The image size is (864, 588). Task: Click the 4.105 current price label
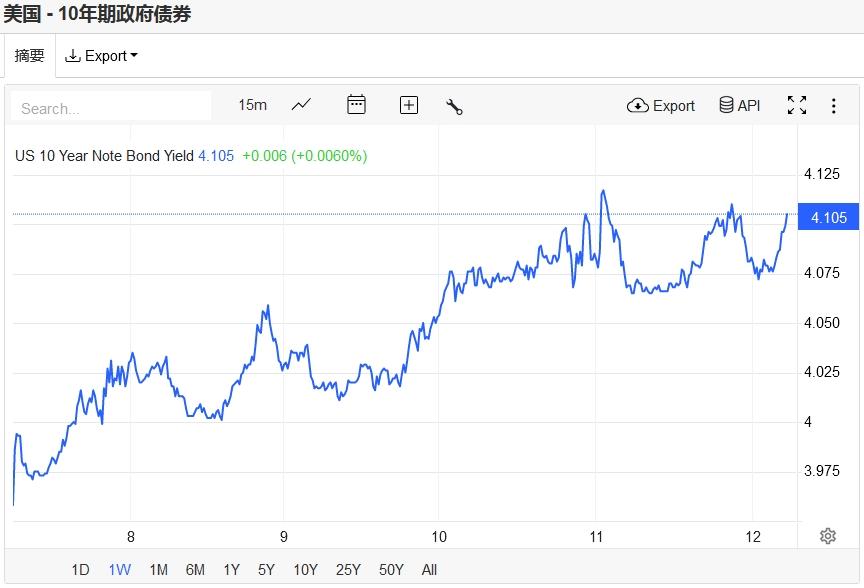click(x=829, y=218)
